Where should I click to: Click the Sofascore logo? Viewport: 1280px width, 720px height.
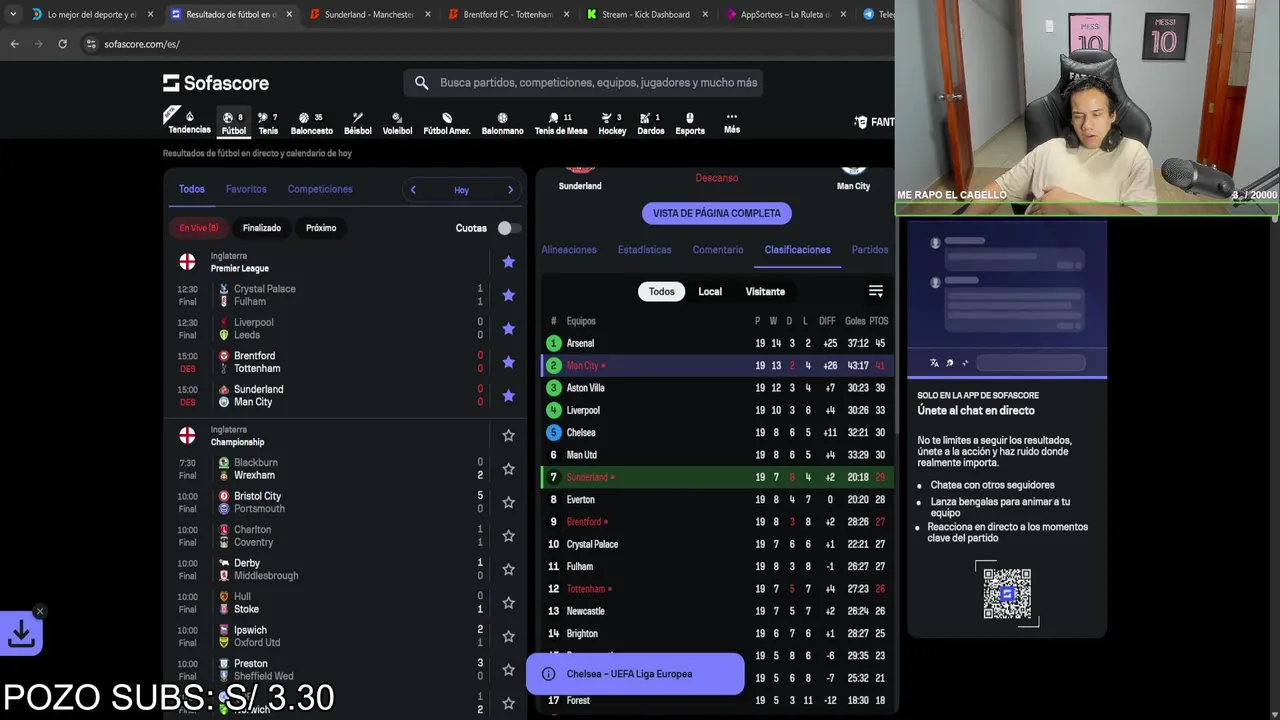tap(216, 83)
